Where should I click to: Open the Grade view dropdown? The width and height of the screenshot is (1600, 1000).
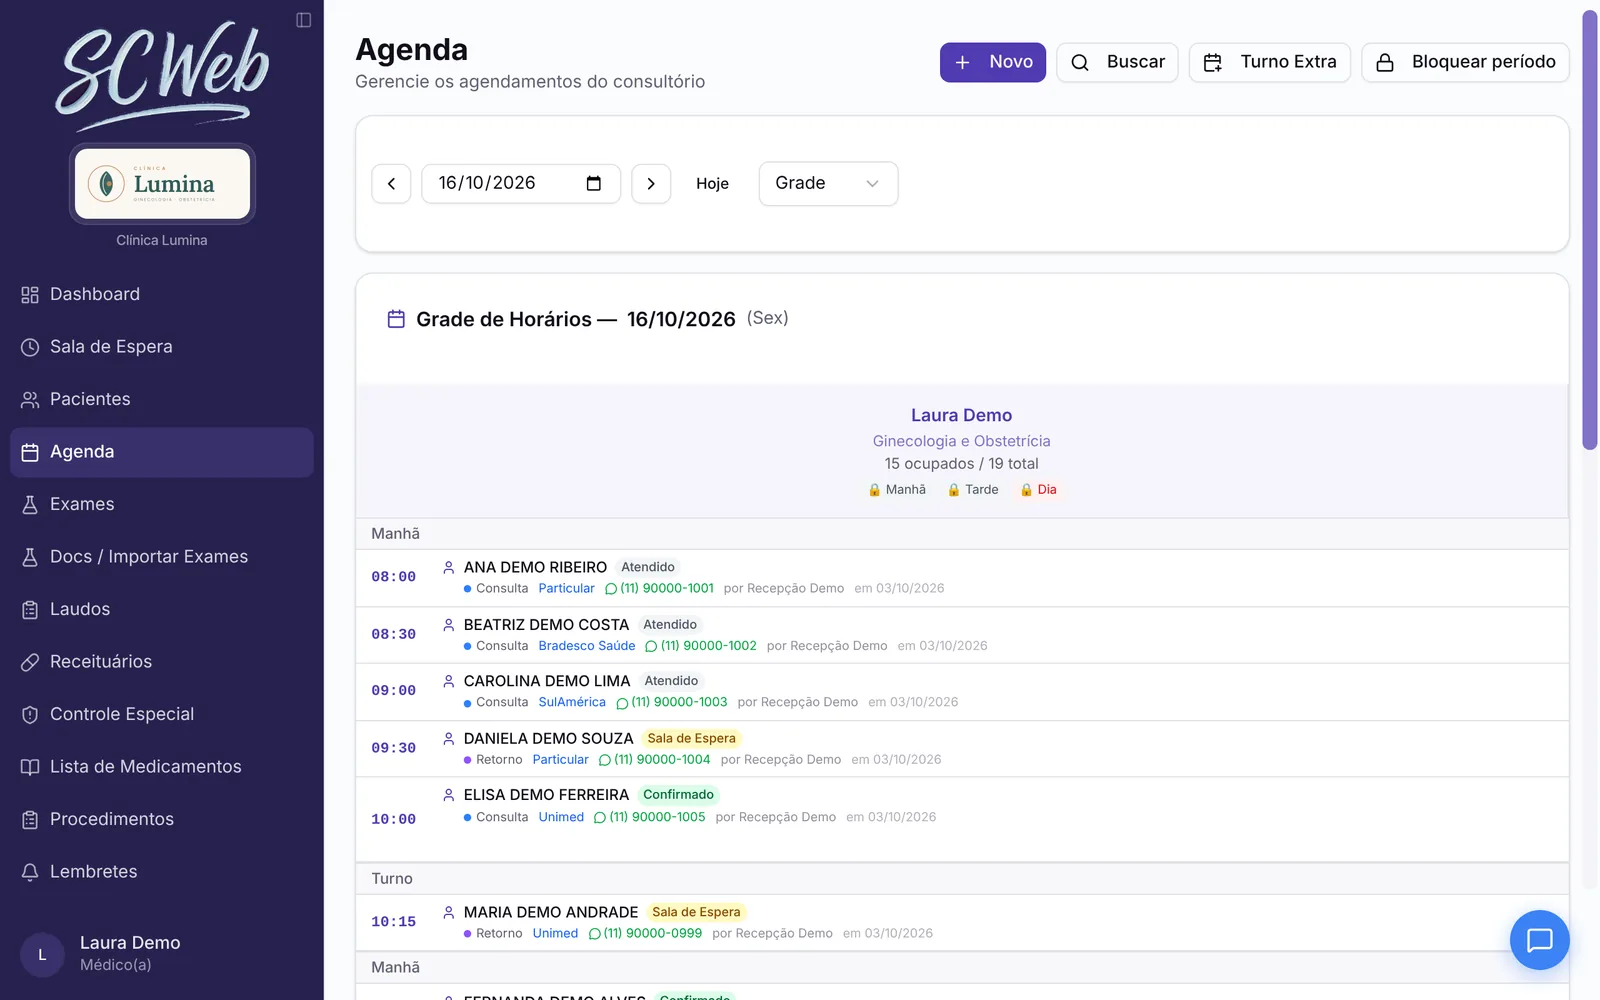click(x=828, y=184)
